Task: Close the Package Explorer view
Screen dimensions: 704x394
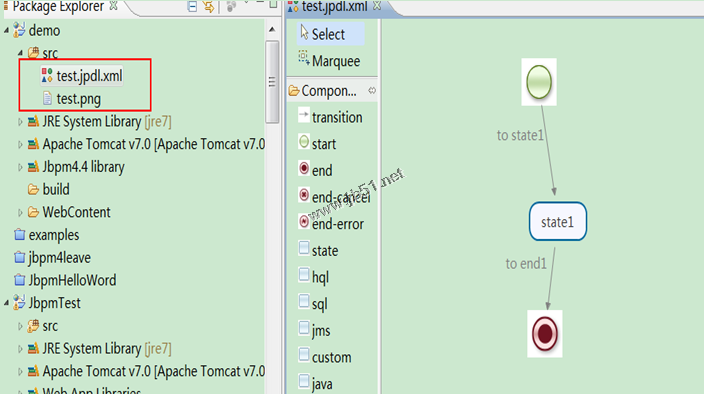Action: point(114,6)
